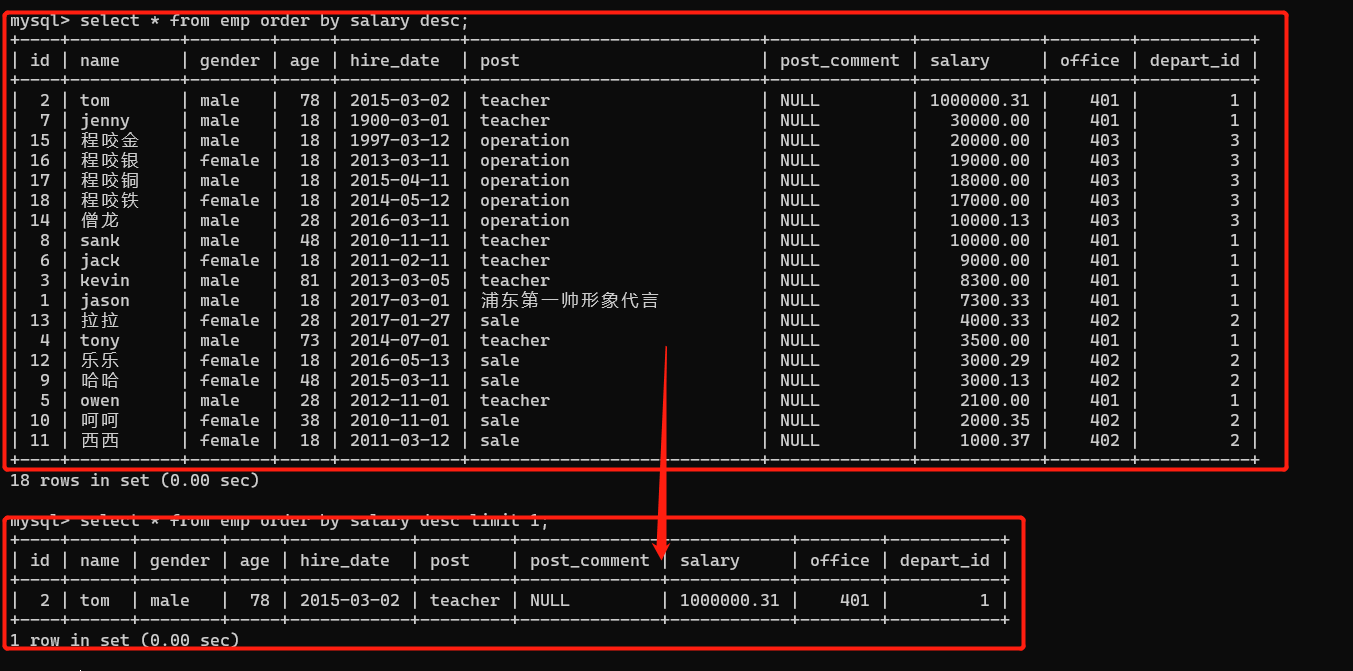The image size is (1353, 671).
Task: Select the name cell '哈哈'
Action: pos(100,380)
